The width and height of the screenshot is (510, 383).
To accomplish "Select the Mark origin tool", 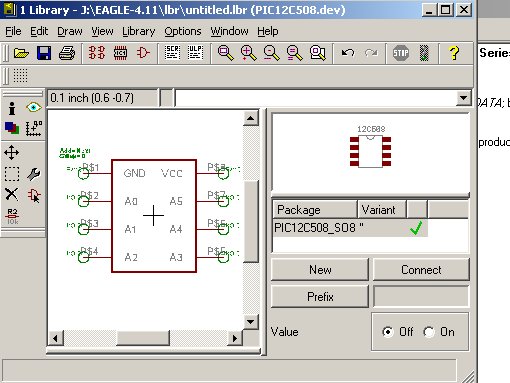I will pyautogui.click(x=34, y=128).
